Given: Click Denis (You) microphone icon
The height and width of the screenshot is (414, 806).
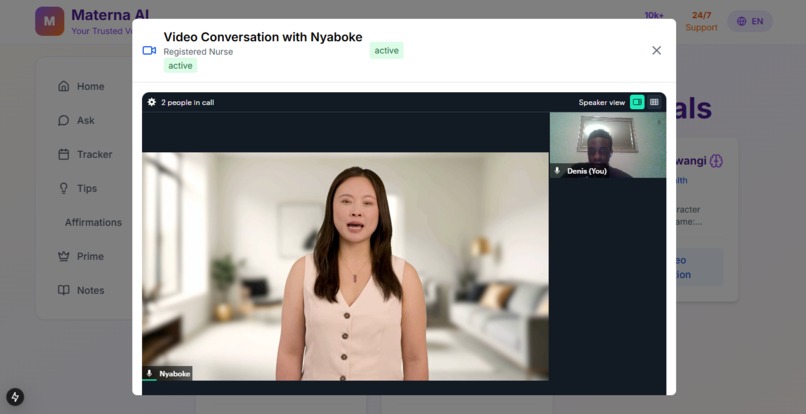Looking at the screenshot, I should (557, 171).
